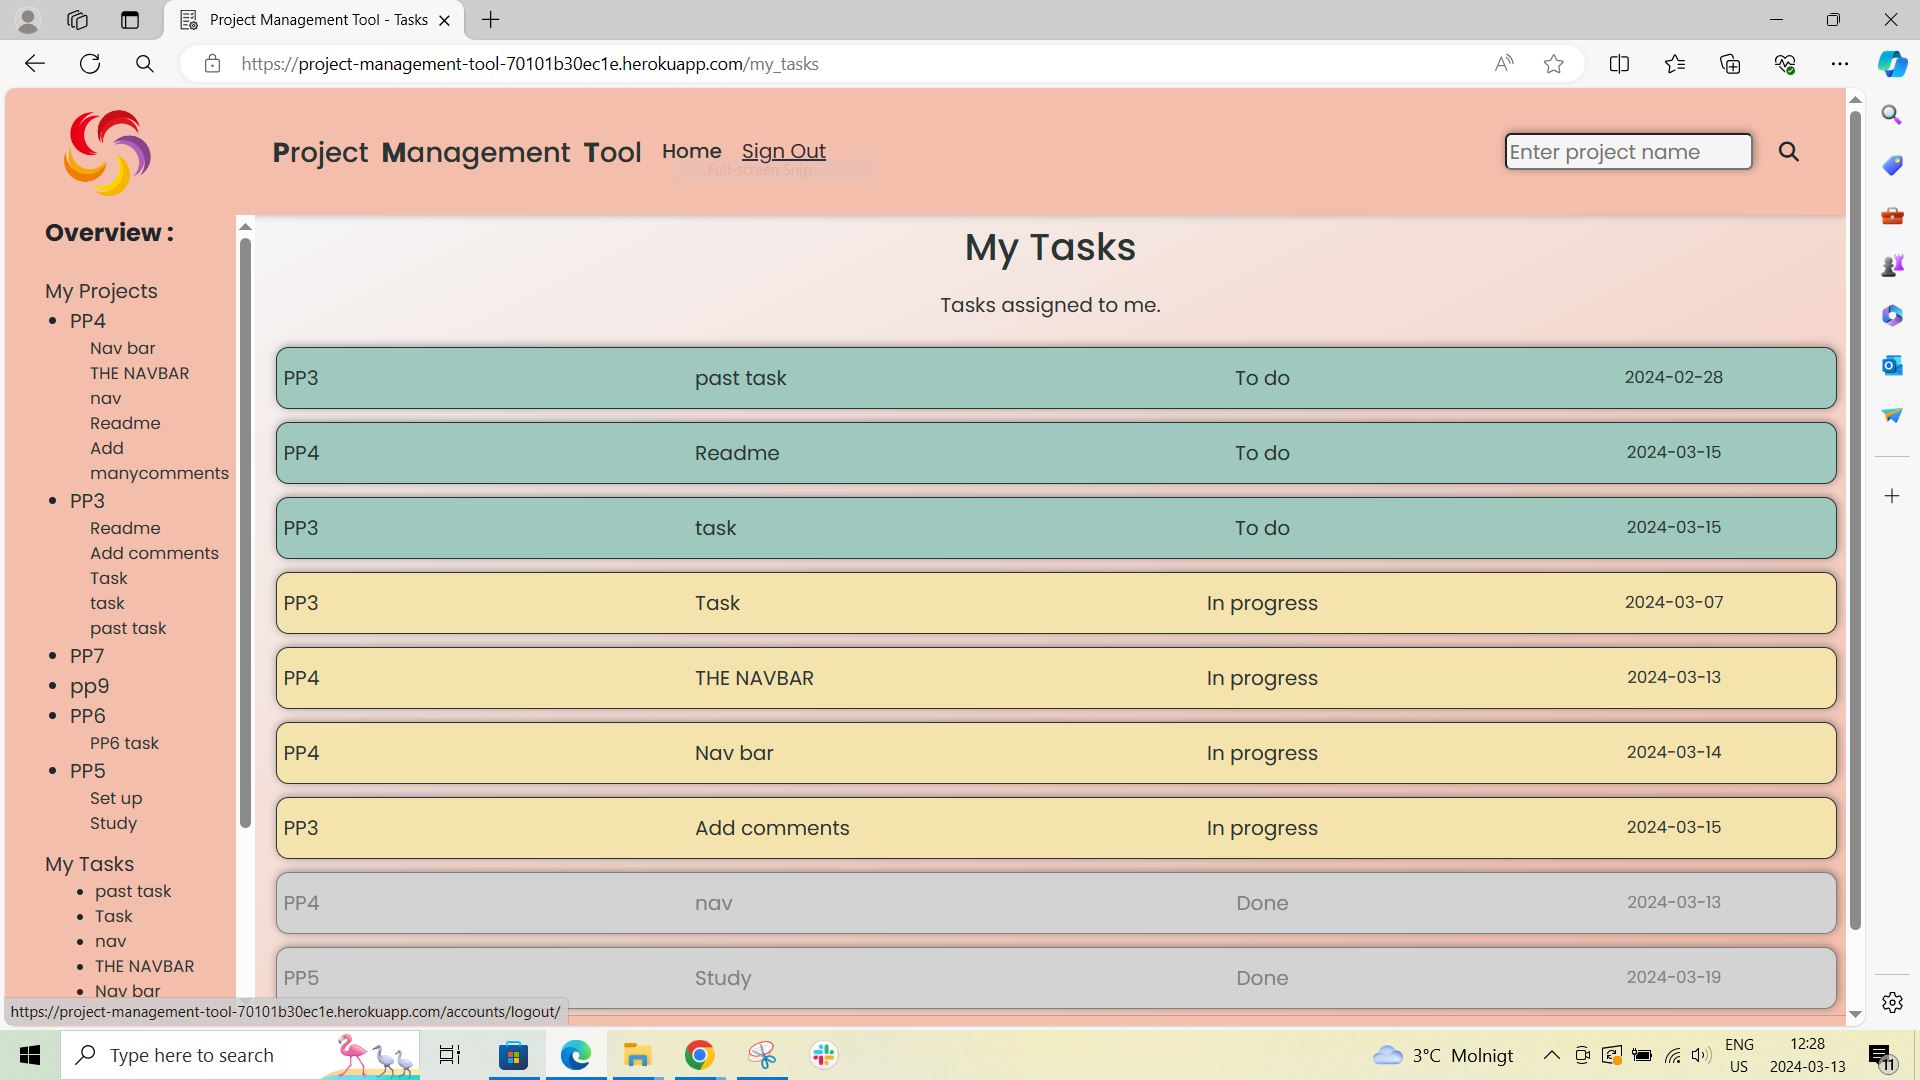Open Microsoft Store from the taskbar
Viewport: 1920px width, 1080px height.
[513, 1054]
